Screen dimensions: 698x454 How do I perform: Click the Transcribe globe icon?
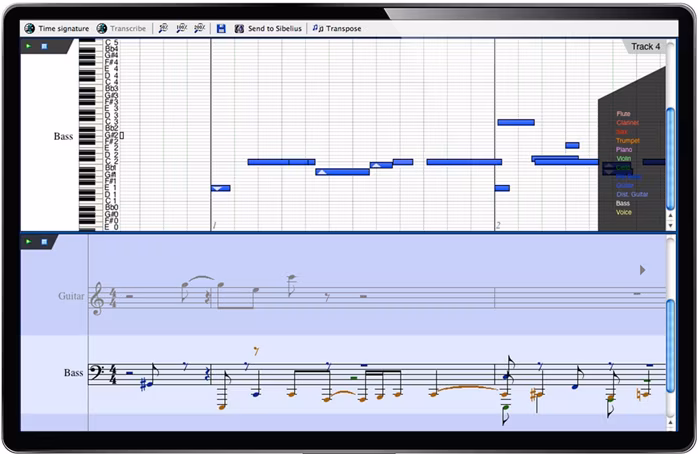coord(102,28)
